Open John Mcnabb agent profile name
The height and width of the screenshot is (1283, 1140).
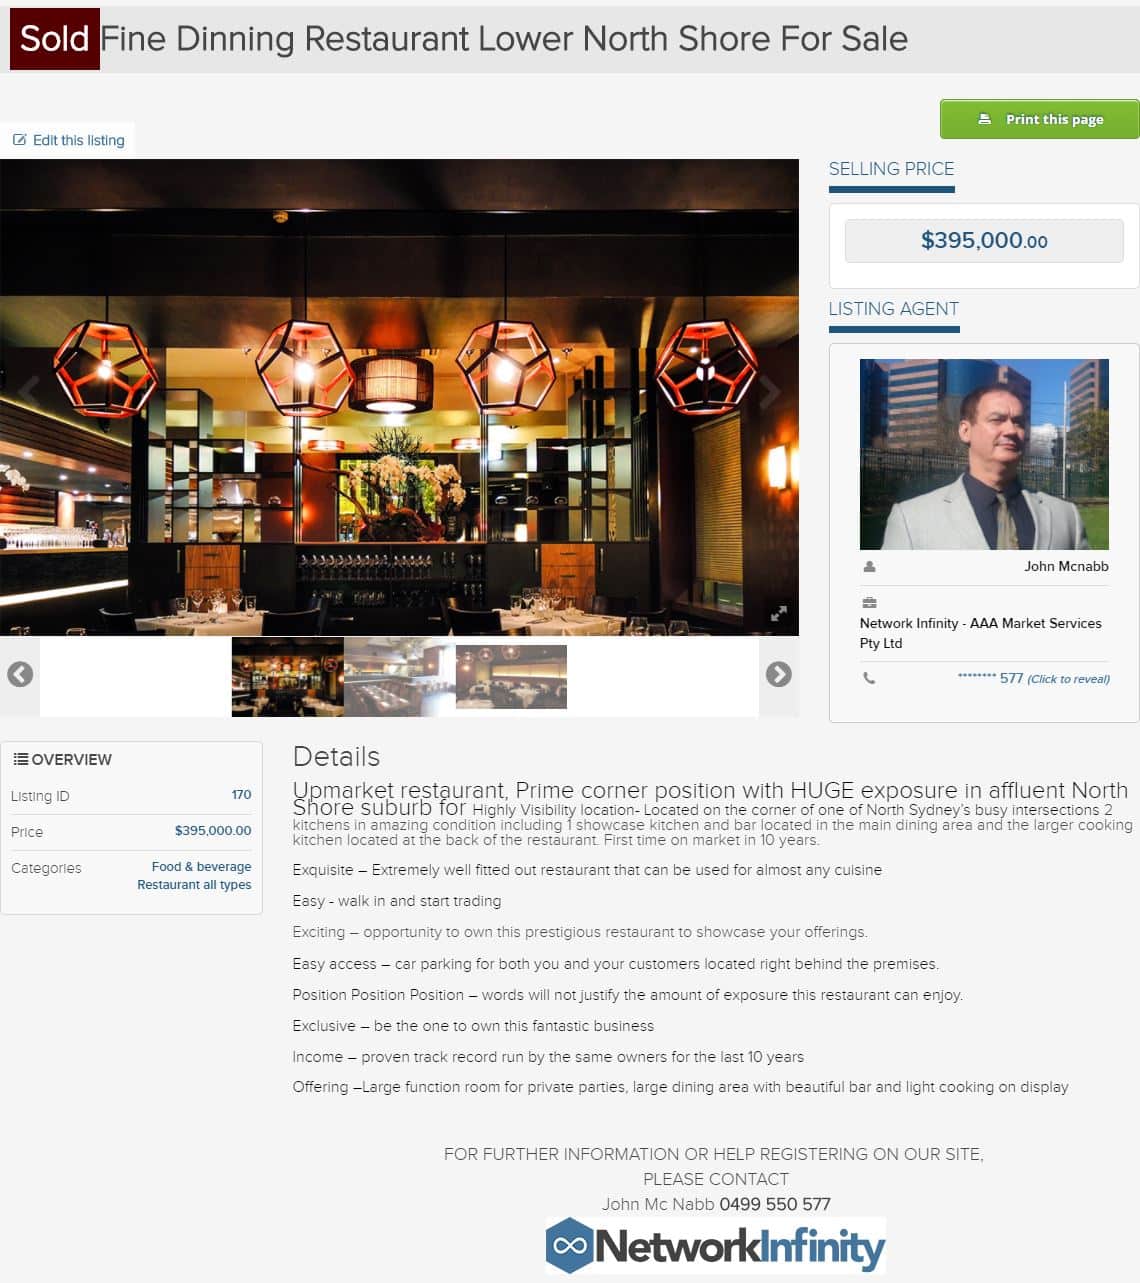[x=1066, y=566]
